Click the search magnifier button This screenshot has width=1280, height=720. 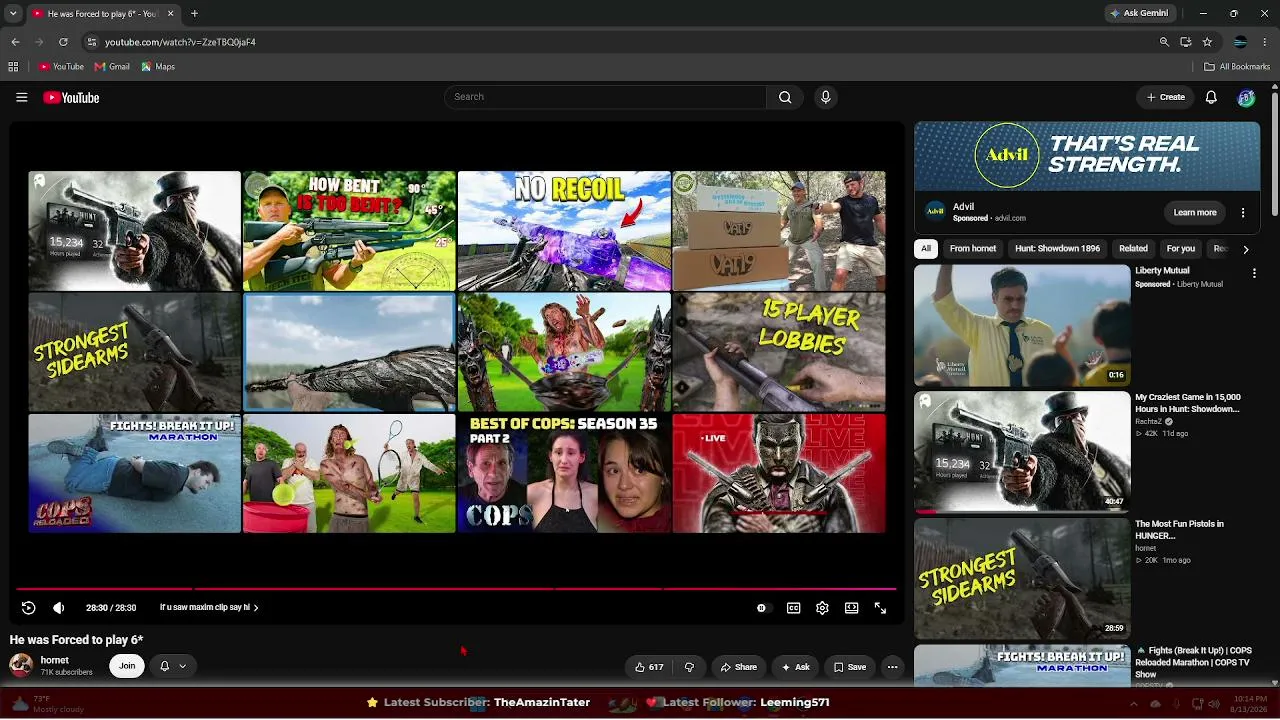785,97
